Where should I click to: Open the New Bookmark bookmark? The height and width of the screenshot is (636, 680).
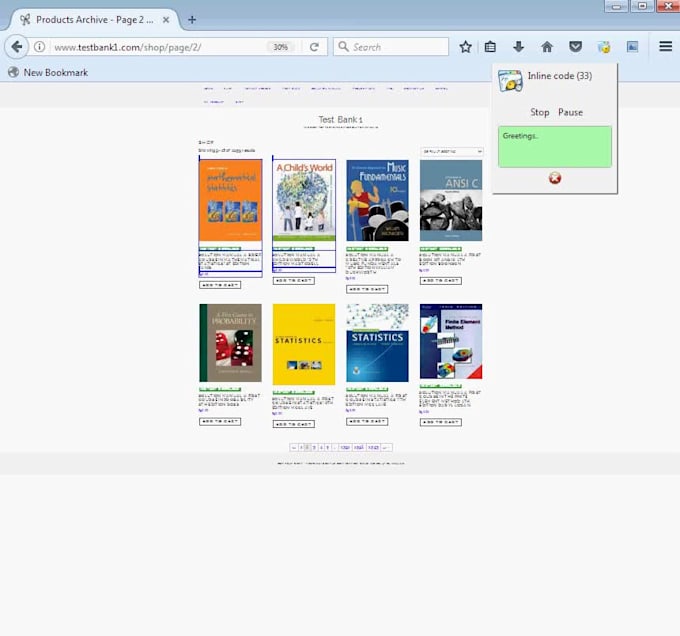tap(48, 72)
